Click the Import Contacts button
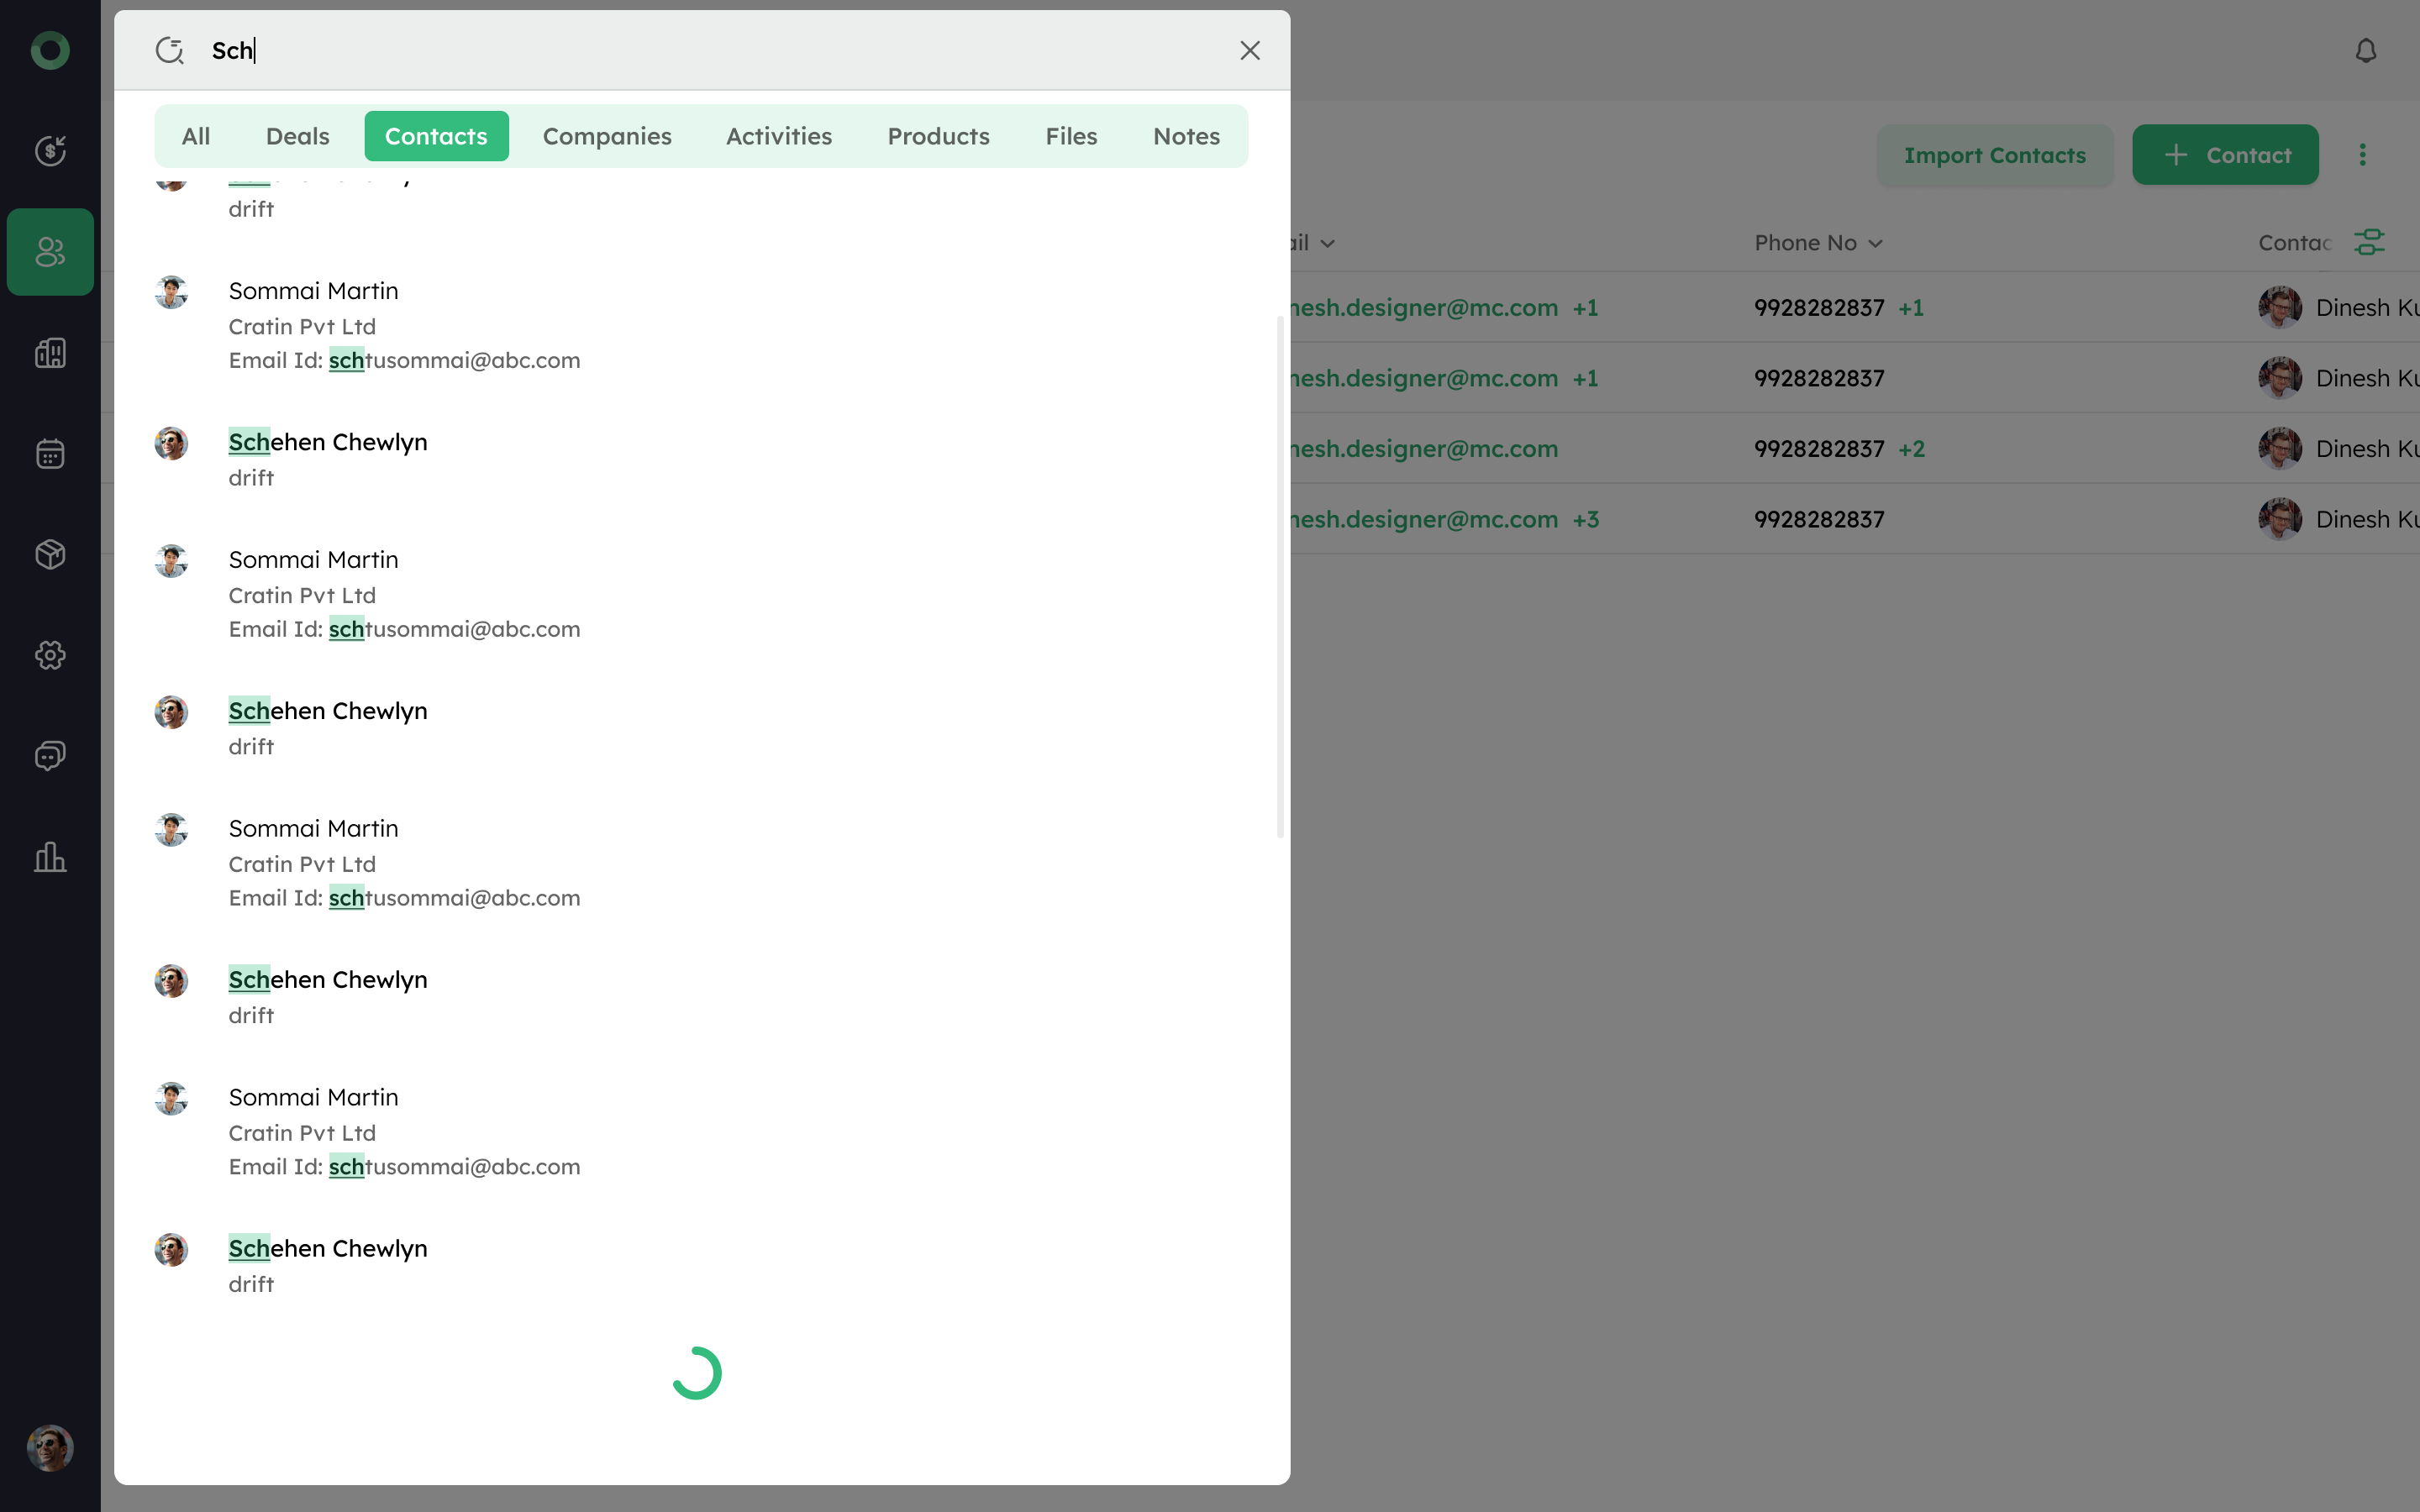This screenshot has height=1512, width=2420. 1995,155
